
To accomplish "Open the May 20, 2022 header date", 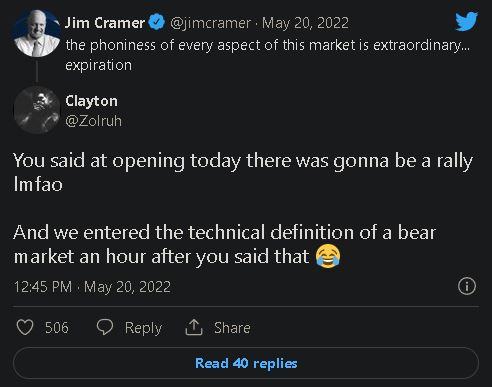I will click(305, 23).
